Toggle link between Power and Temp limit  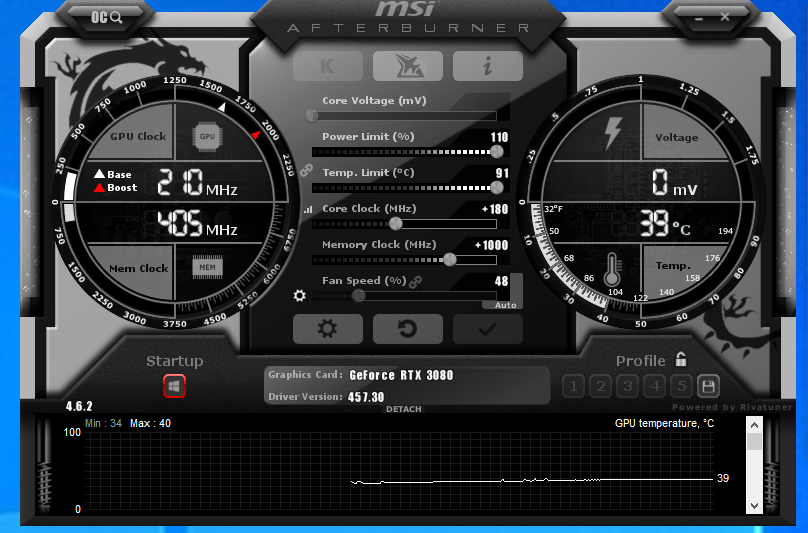click(307, 170)
